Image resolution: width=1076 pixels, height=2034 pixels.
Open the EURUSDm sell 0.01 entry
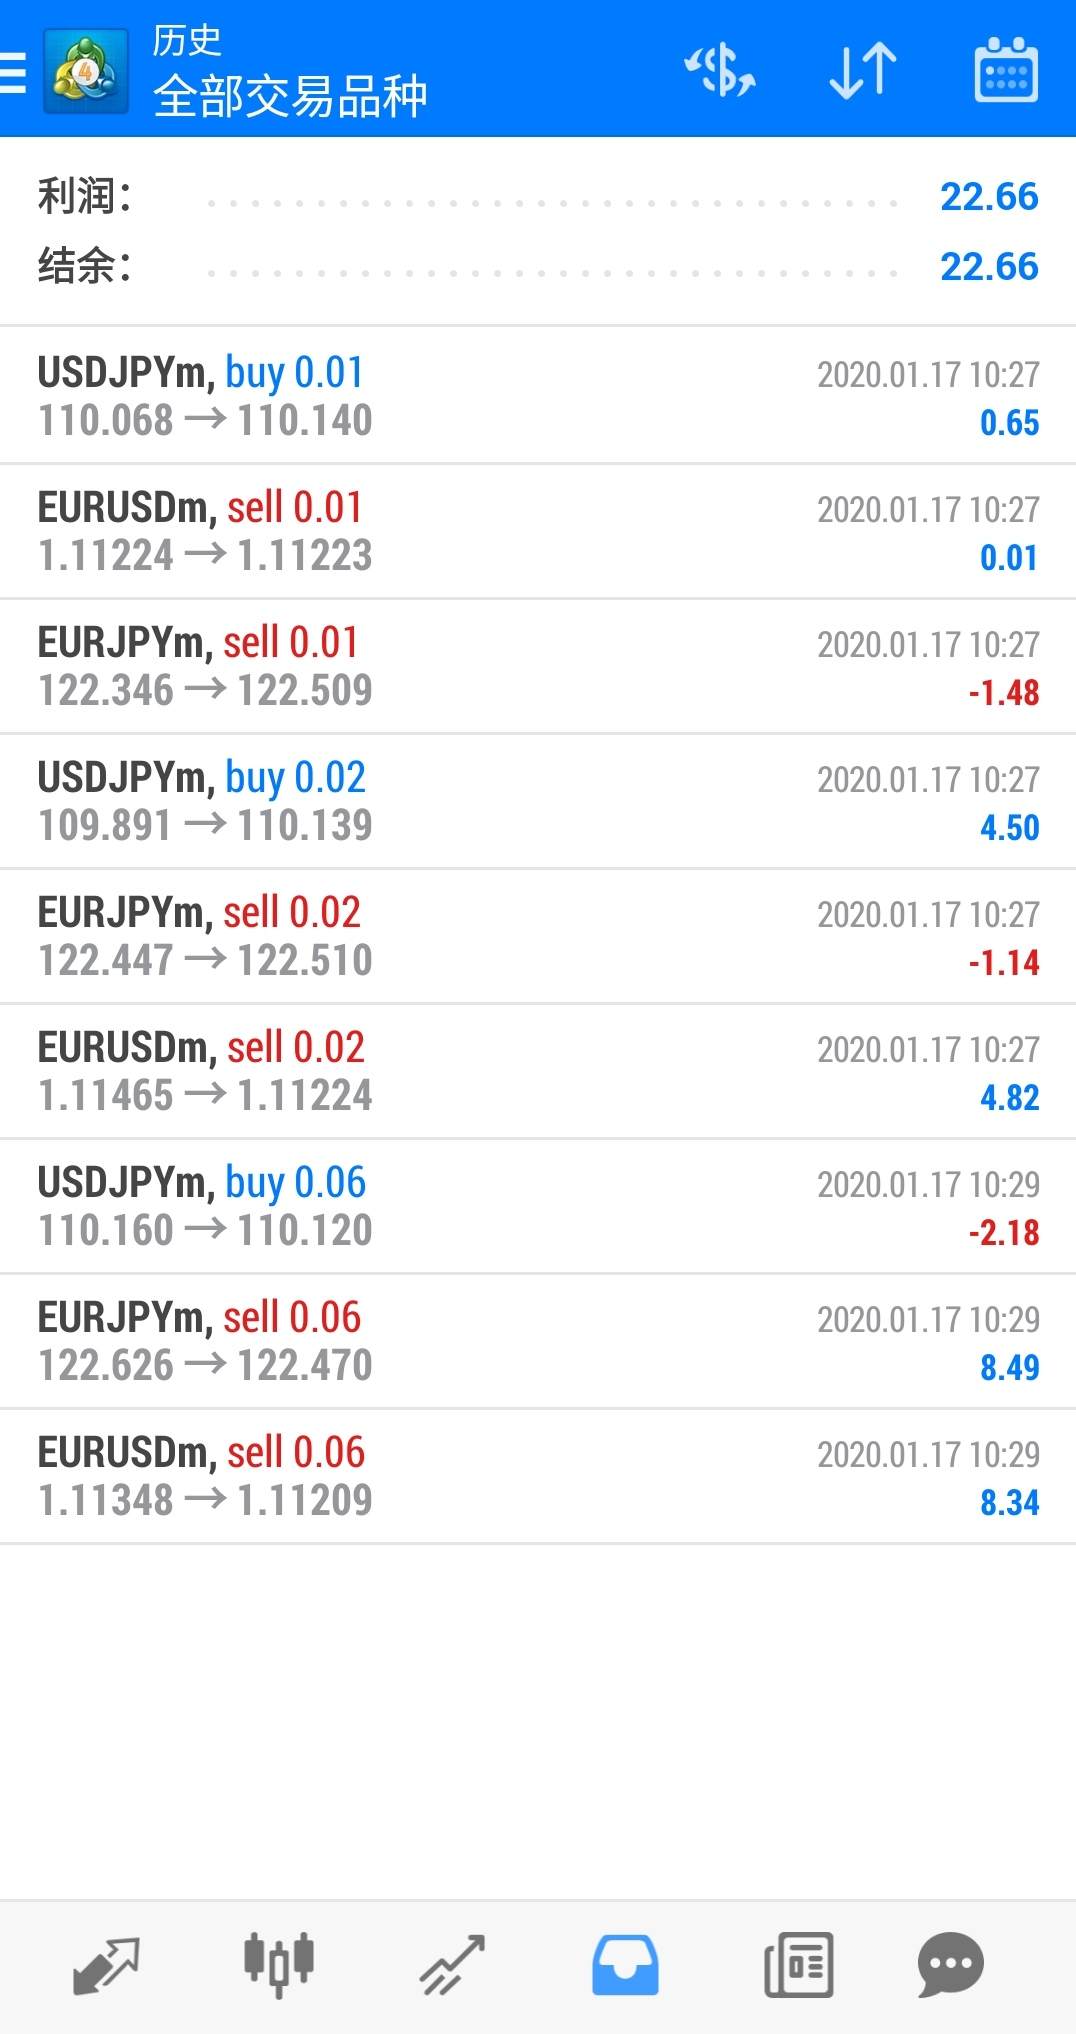click(x=538, y=531)
